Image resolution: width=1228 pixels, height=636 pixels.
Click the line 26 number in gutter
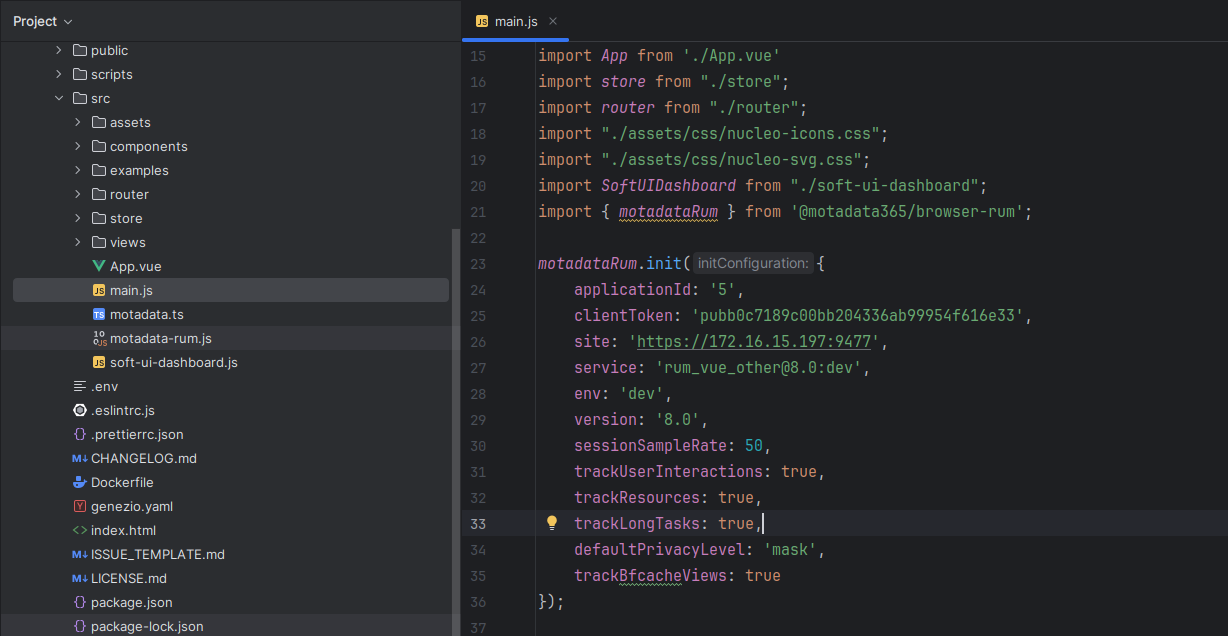point(477,342)
